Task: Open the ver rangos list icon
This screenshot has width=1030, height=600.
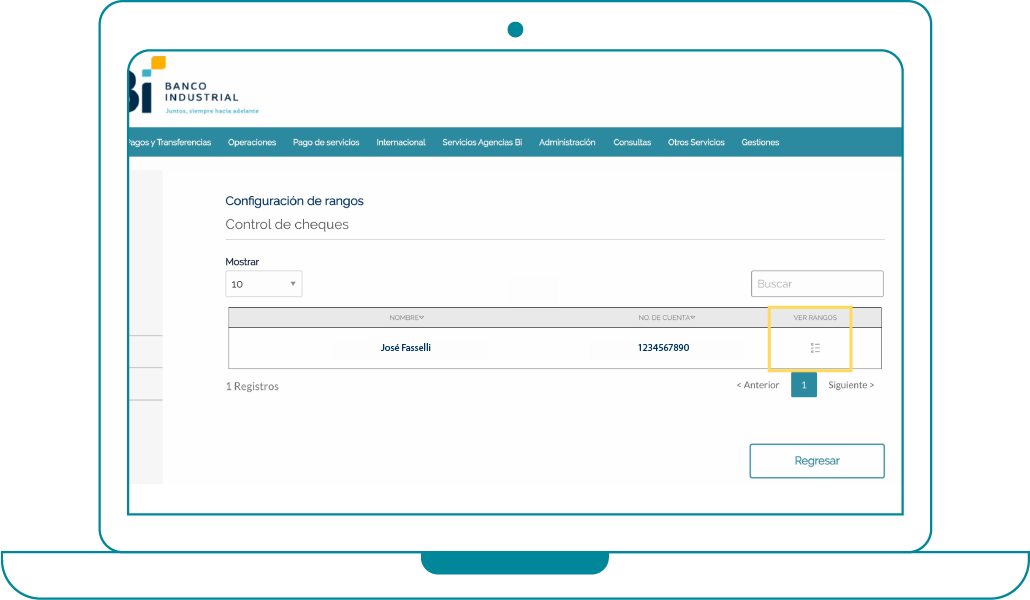Action: tap(815, 348)
